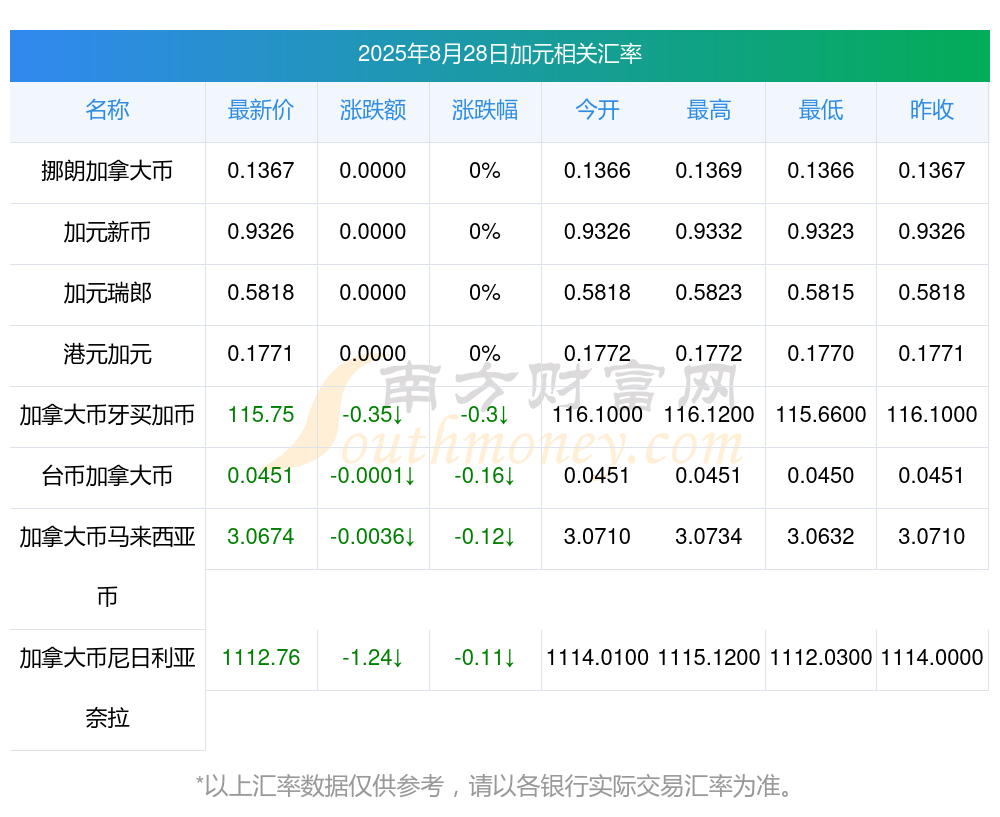
Task: Click the change amount -0.0036↓
Action: [372, 536]
